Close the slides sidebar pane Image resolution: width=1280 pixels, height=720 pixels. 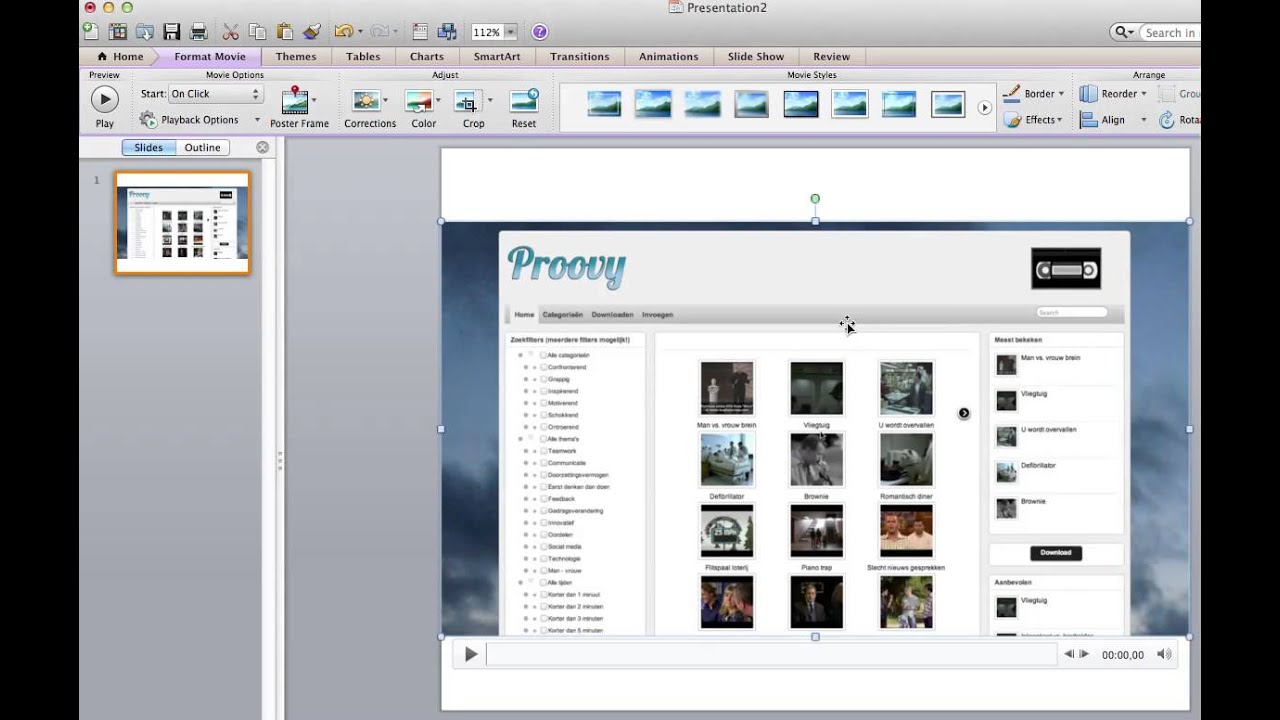point(262,147)
